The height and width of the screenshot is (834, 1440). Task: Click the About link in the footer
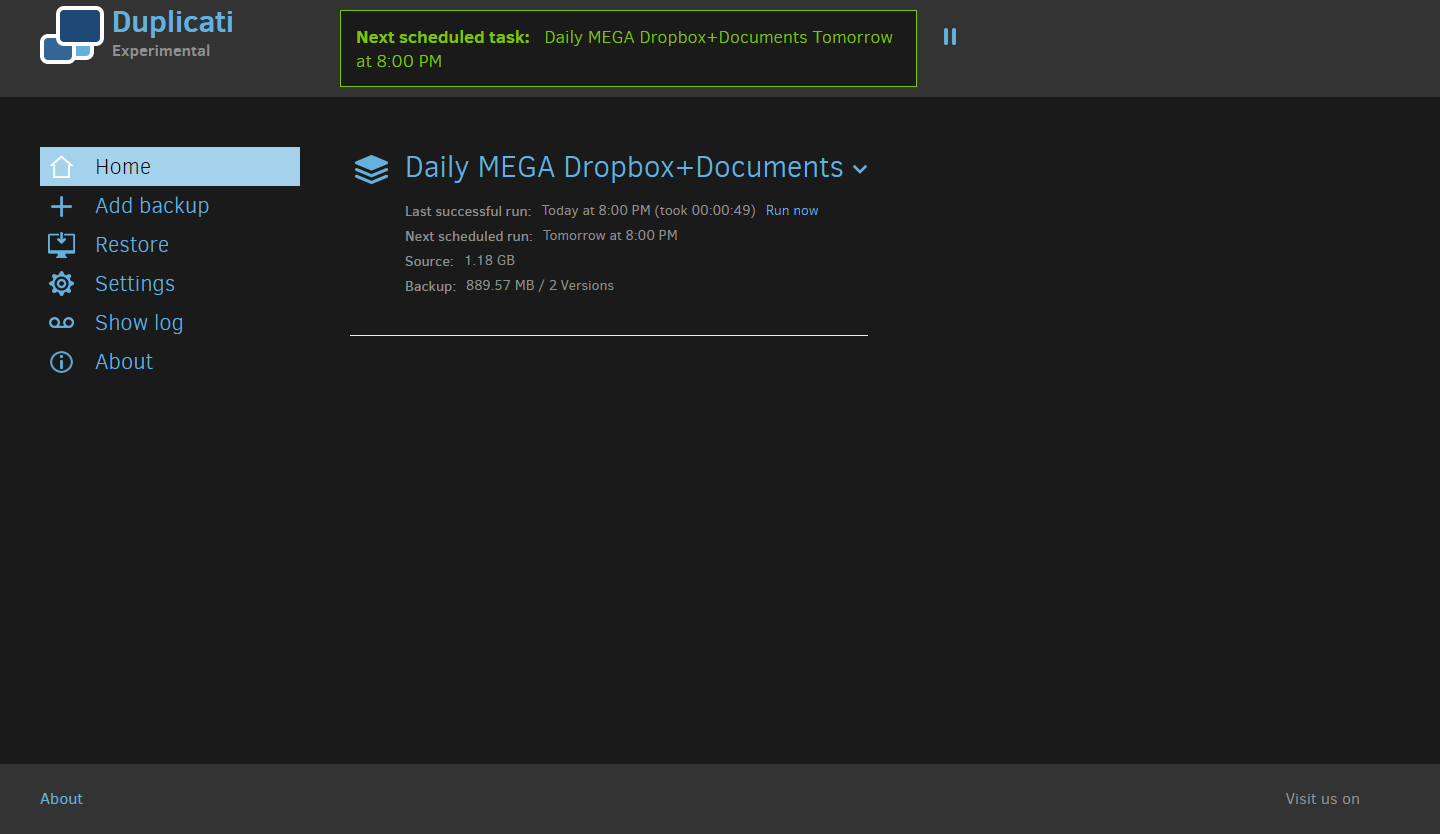[x=61, y=799]
